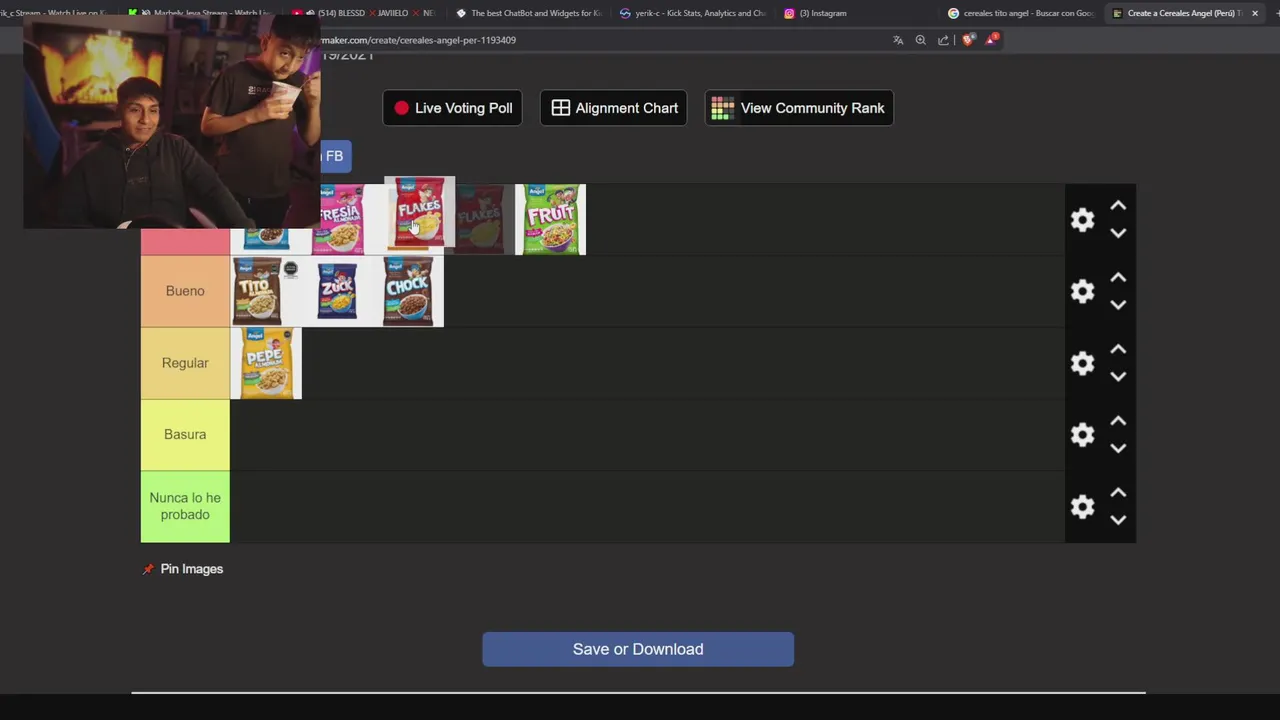
Task: Select the Pepe cereal thumbnail
Action: (x=266, y=363)
